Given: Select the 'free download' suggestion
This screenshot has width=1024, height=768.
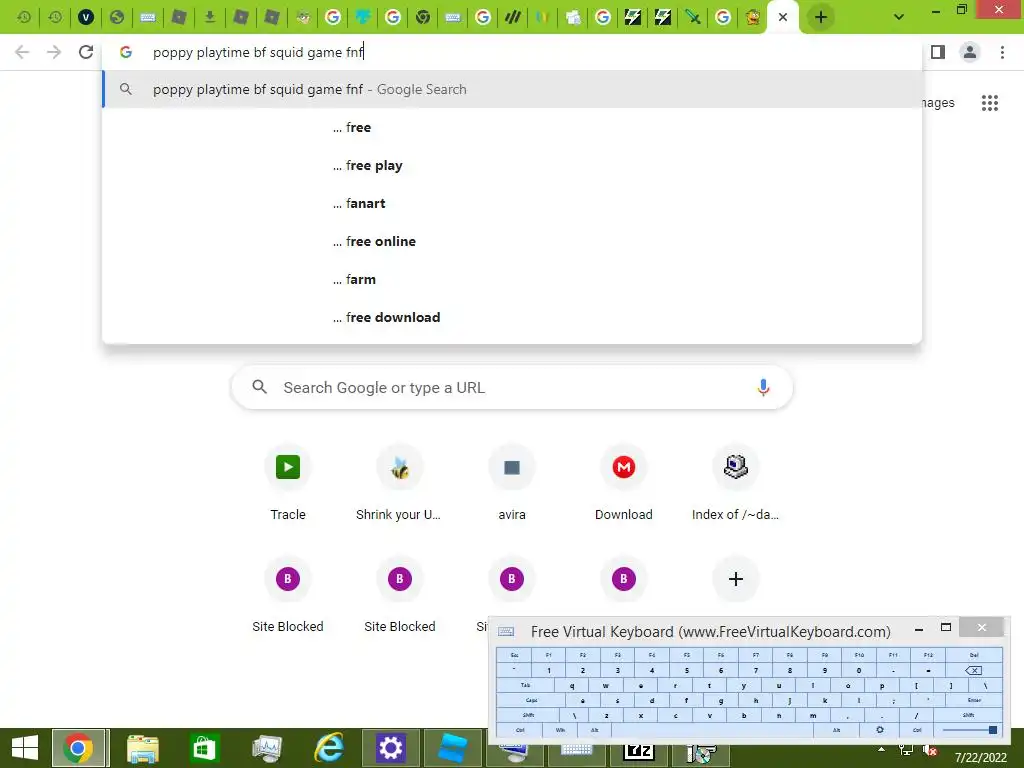Looking at the screenshot, I should pos(512,317).
